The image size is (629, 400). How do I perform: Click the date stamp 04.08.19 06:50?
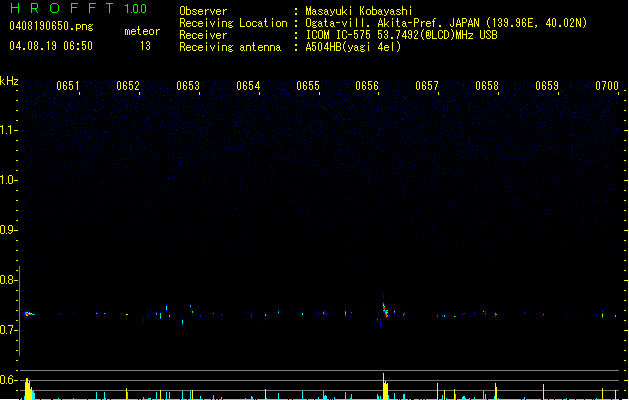(51, 46)
